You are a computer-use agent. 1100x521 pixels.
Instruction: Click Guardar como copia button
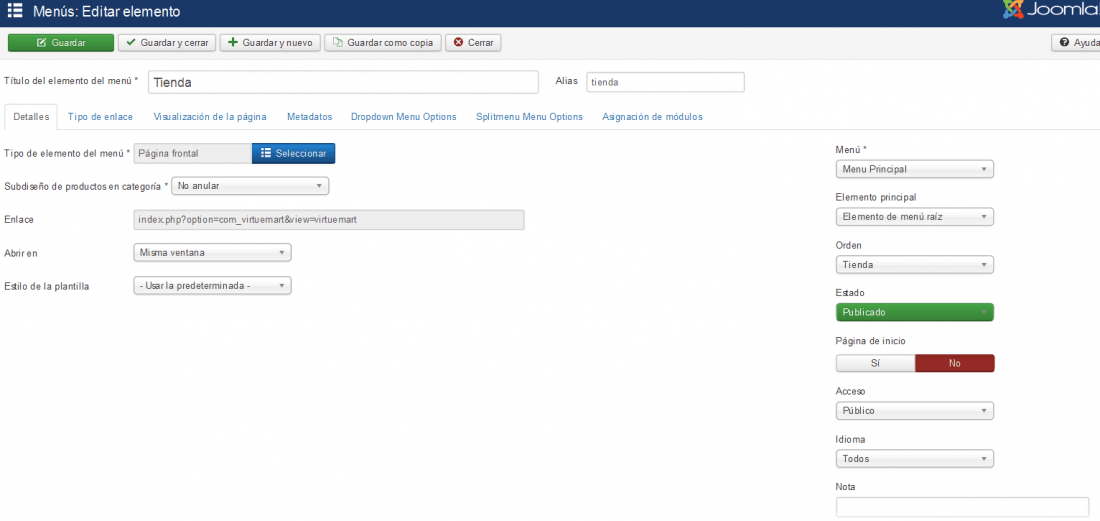click(x=383, y=43)
